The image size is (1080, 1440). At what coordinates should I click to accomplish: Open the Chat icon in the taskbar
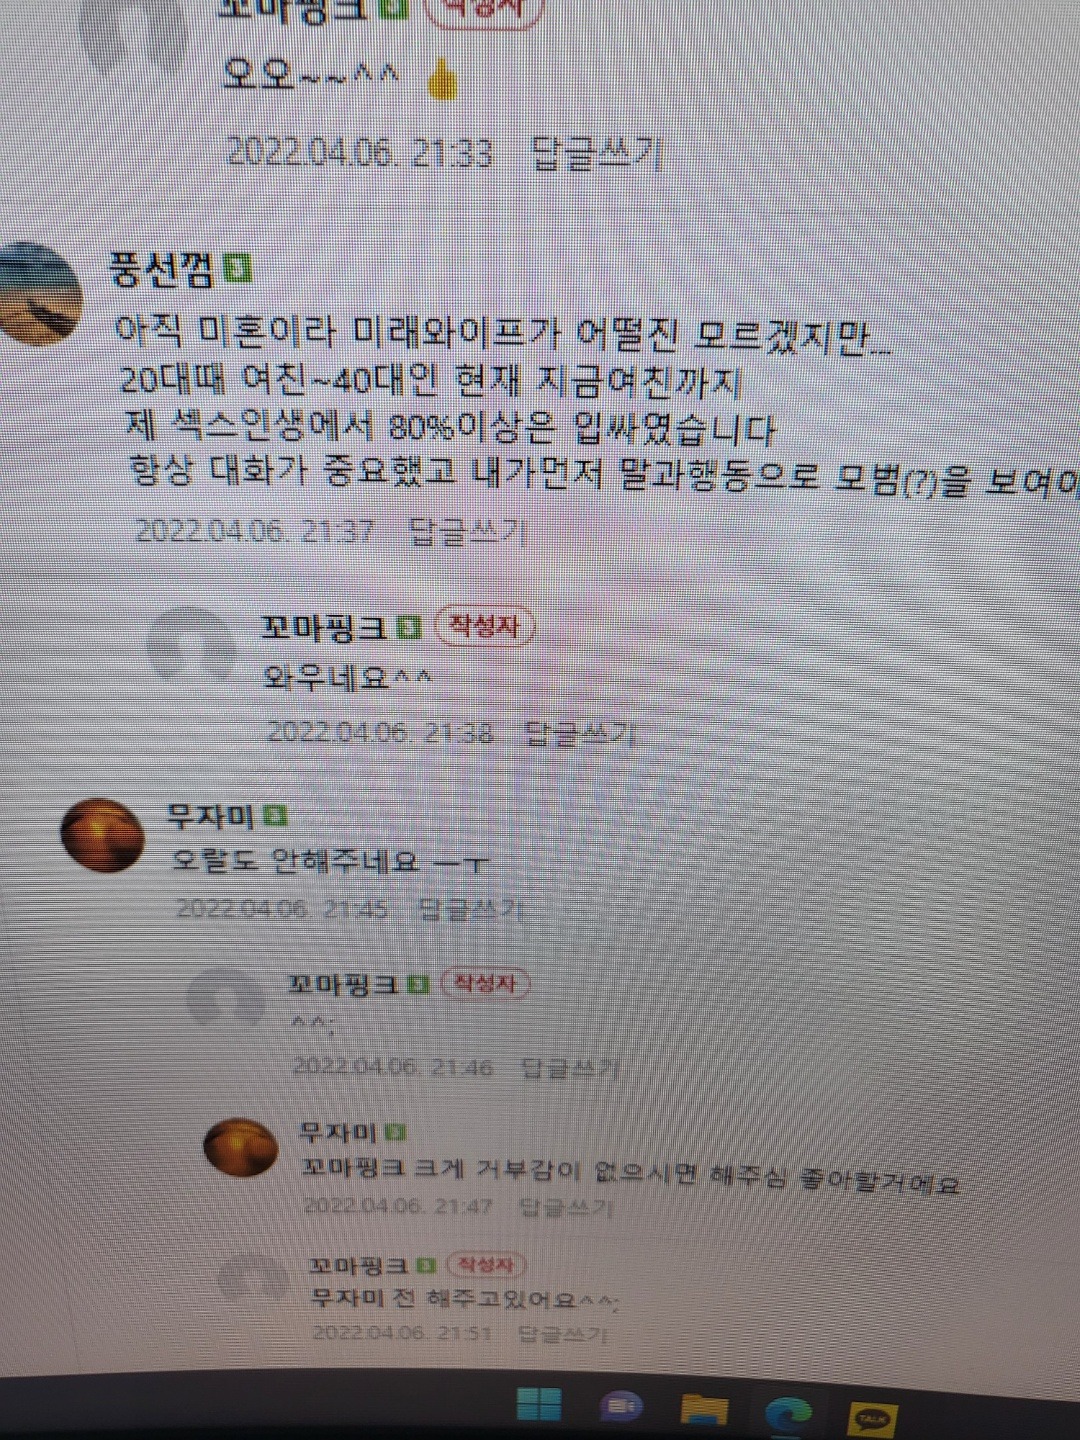click(622, 1407)
